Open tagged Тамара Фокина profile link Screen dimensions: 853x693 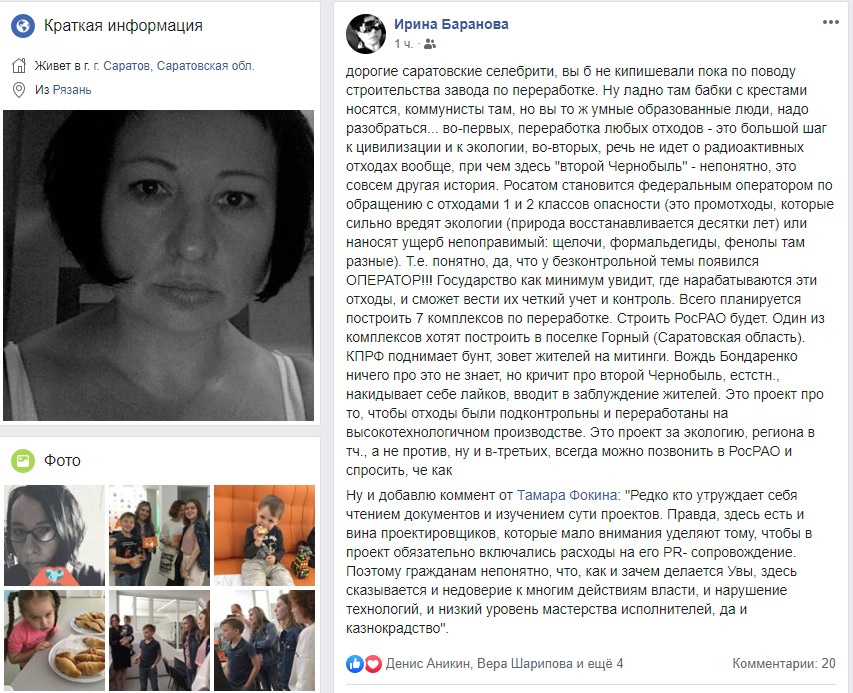click(566, 496)
